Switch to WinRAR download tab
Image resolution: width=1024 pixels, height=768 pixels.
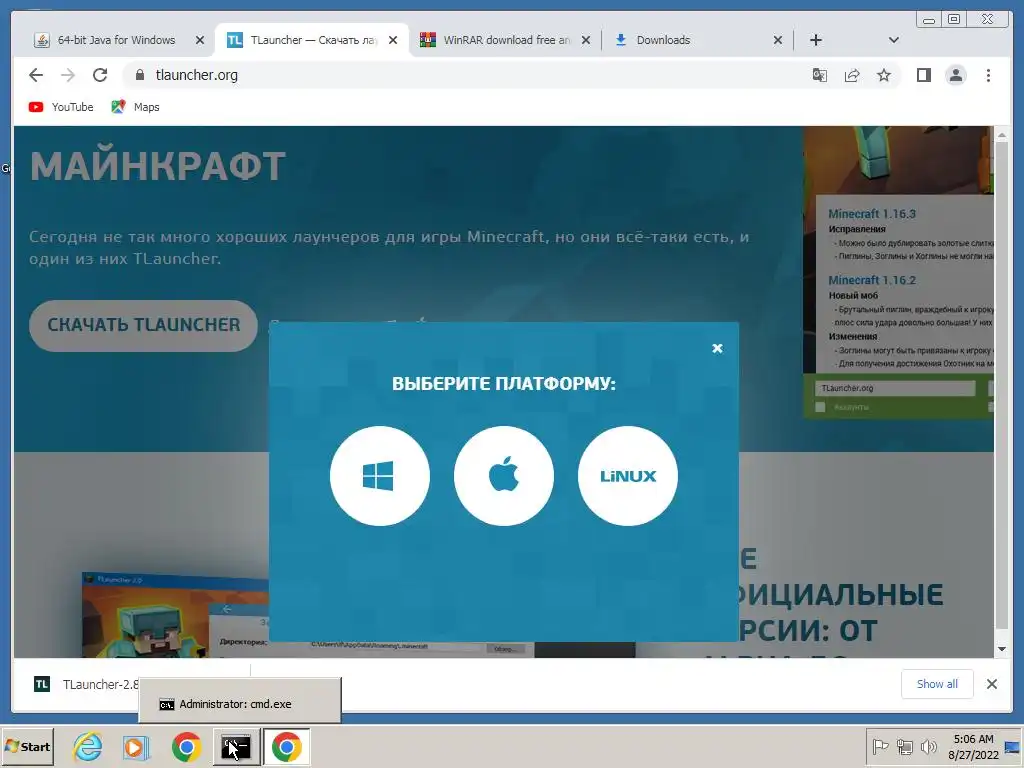point(506,40)
